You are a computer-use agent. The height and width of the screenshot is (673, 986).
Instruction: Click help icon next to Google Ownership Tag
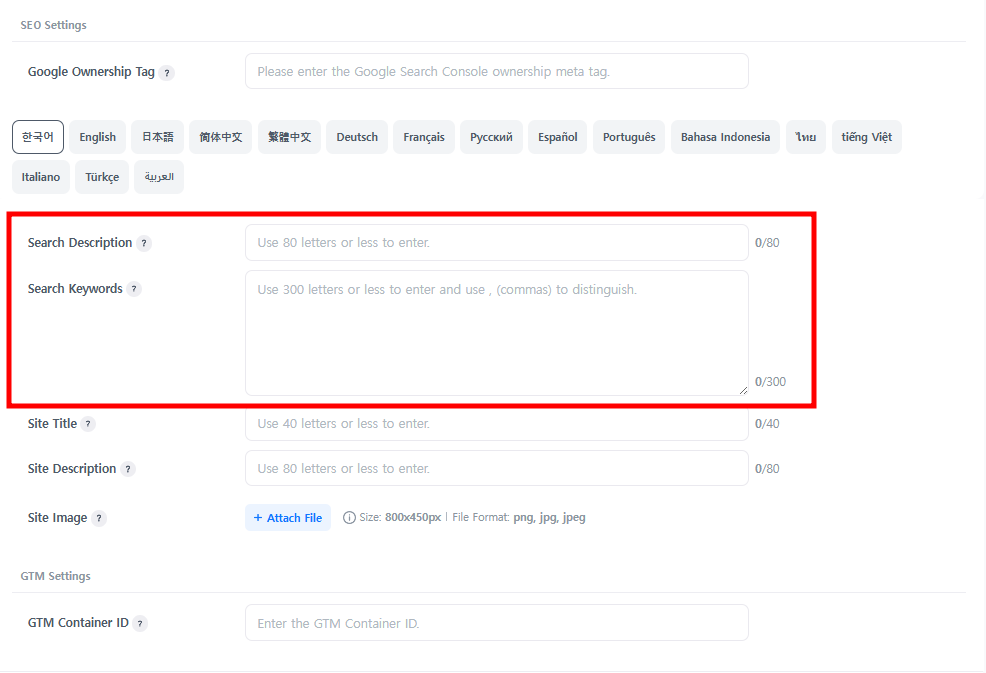(167, 73)
